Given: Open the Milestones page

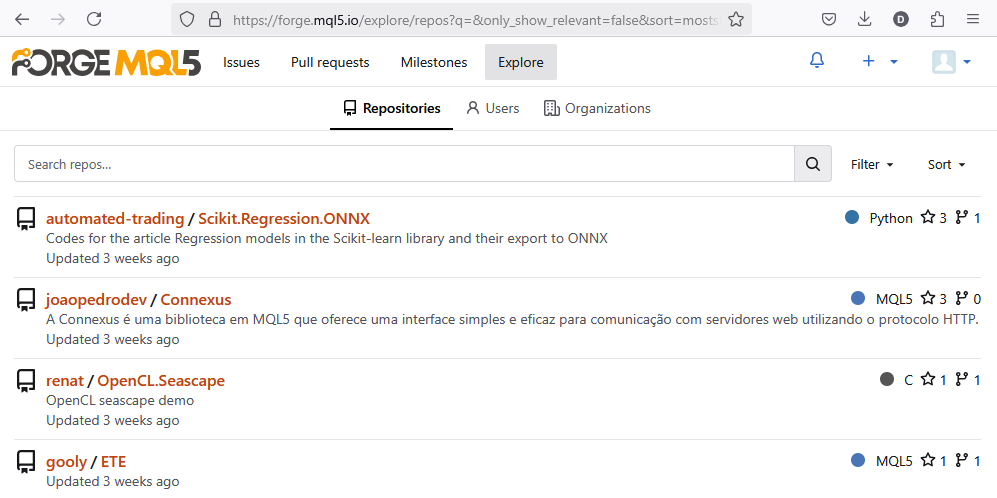Looking at the screenshot, I should [434, 62].
